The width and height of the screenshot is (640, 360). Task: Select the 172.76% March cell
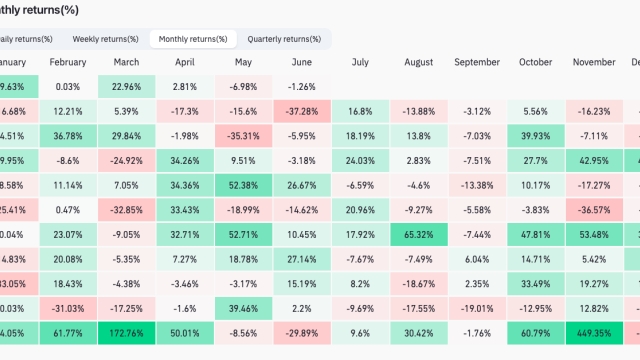tap(127, 333)
